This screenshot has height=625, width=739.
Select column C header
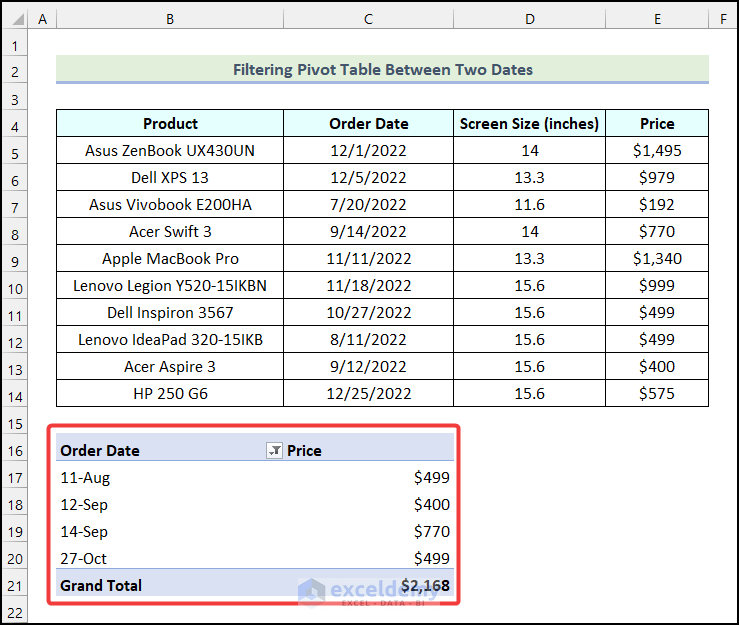point(368,19)
